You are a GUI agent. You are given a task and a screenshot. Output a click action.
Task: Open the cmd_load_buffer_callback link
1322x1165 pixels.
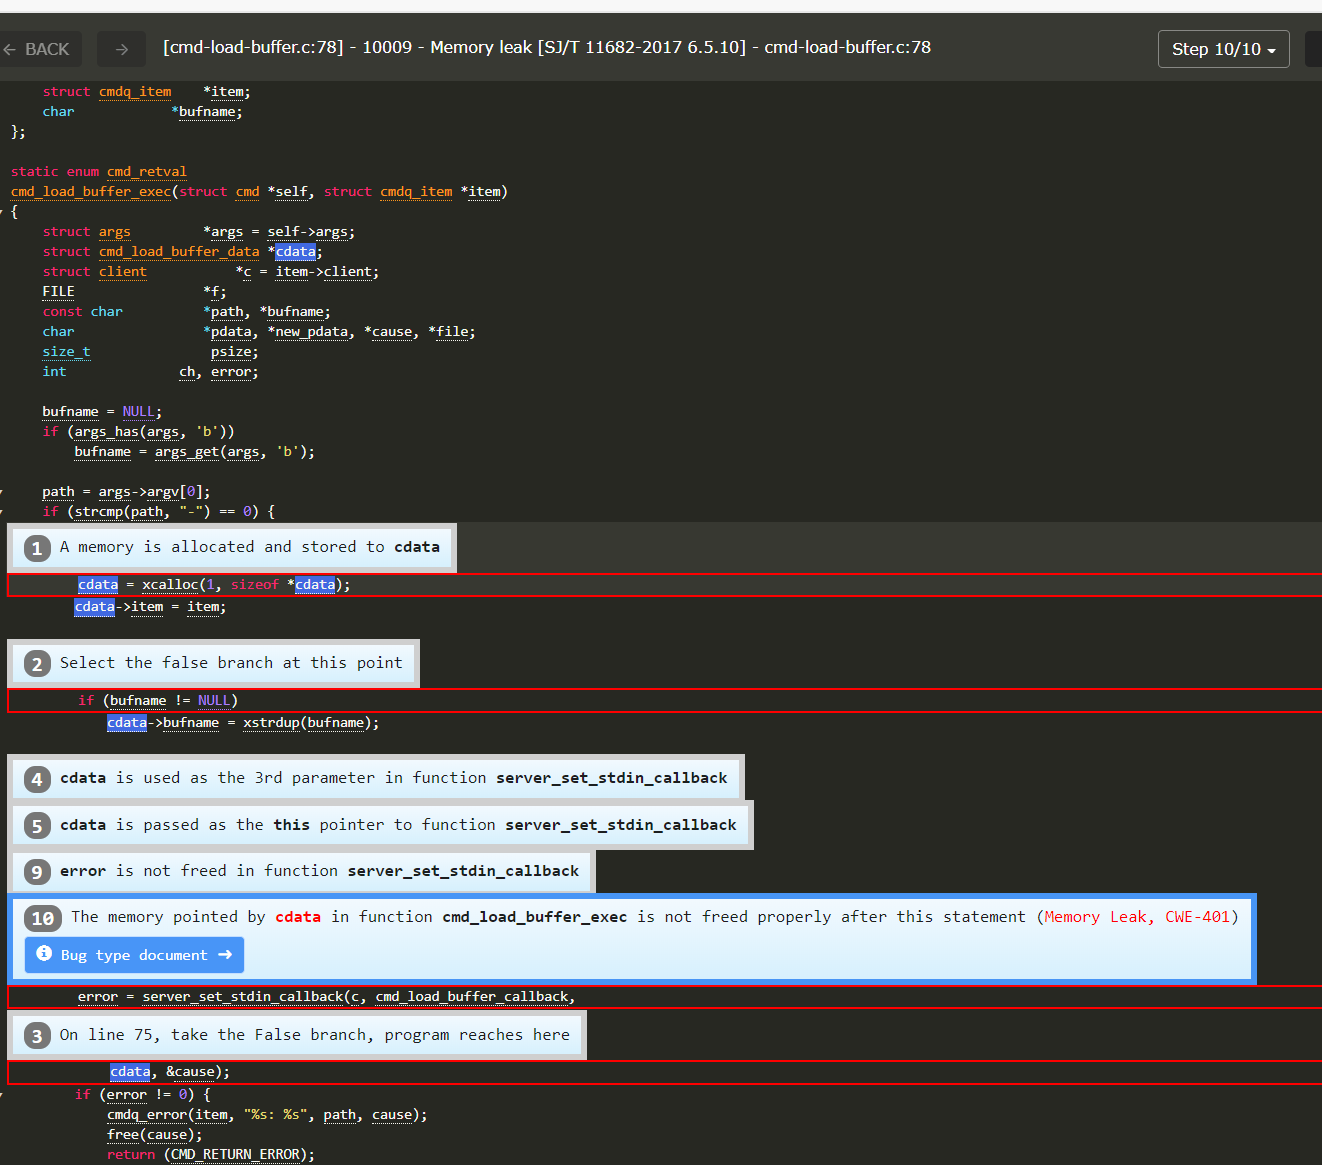(473, 996)
